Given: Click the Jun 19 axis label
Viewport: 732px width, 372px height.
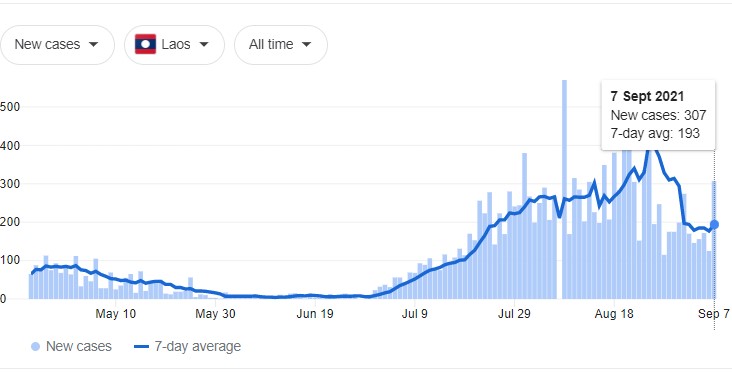Looking at the screenshot, I should [x=315, y=314].
